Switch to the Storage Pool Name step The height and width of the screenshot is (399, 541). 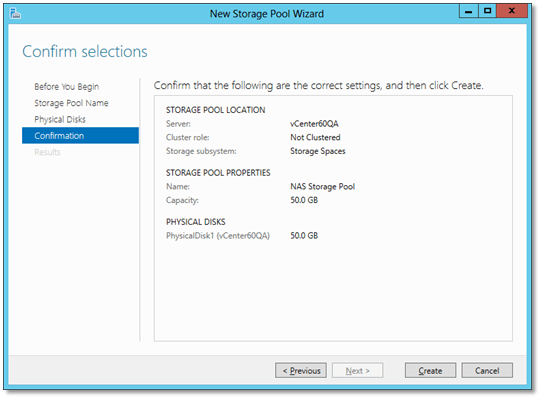pyautogui.click(x=71, y=103)
